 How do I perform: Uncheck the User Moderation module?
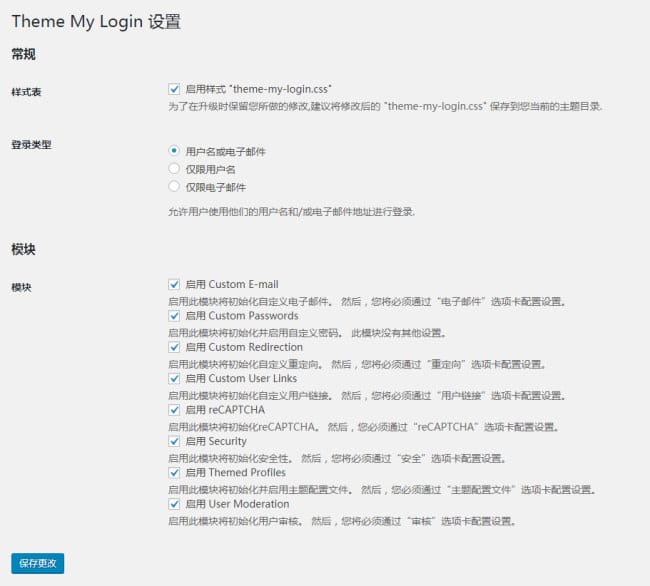coord(174,504)
